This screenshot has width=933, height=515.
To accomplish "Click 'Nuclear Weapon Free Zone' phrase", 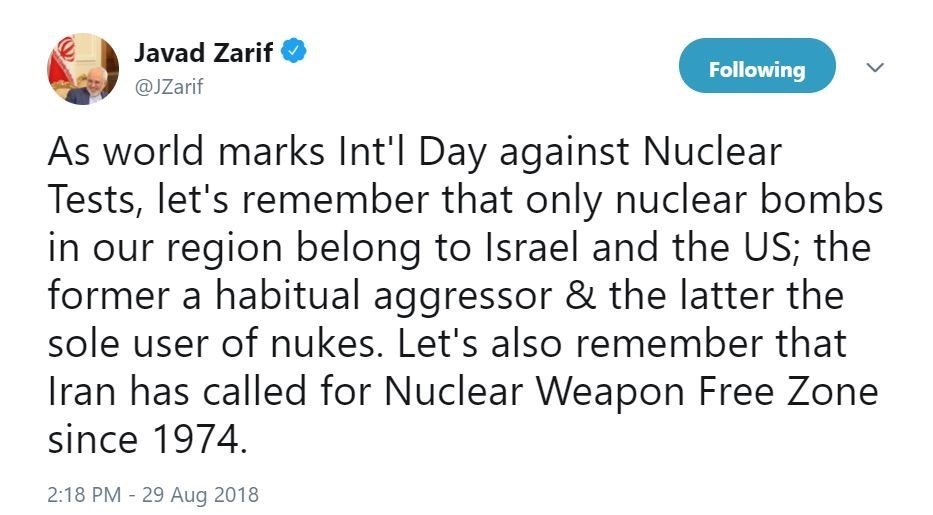I will click(631, 392).
